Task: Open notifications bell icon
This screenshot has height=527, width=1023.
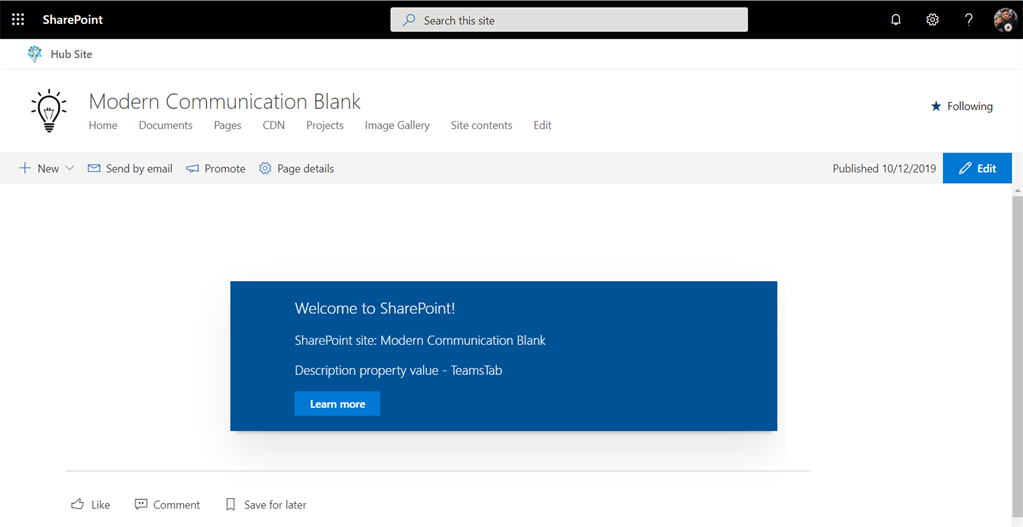Action: [896, 20]
